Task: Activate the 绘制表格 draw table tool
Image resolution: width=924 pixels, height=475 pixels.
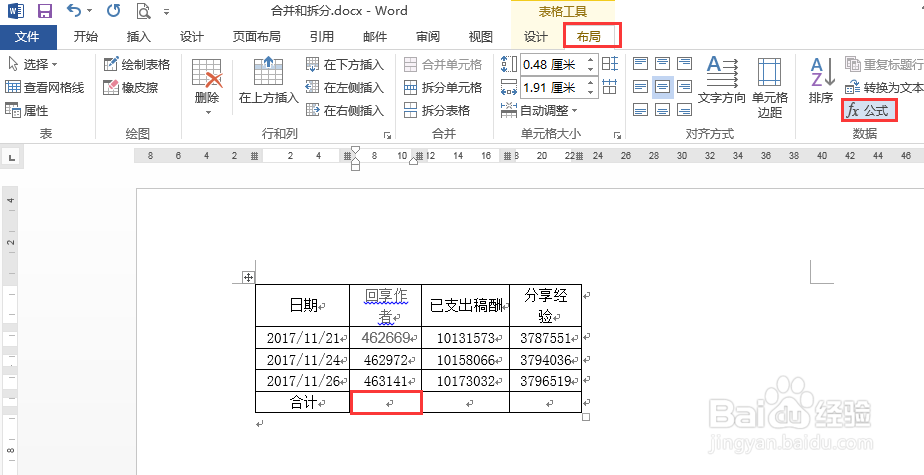Action: (137, 64)
